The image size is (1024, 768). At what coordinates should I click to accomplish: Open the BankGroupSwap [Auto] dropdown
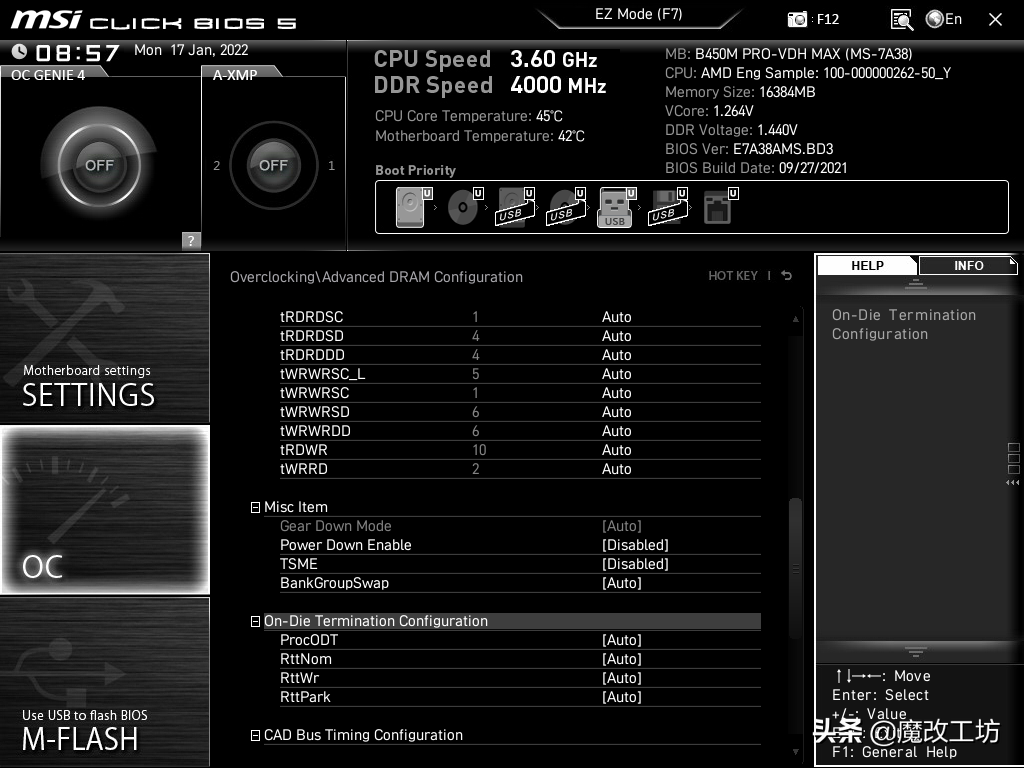622,583
